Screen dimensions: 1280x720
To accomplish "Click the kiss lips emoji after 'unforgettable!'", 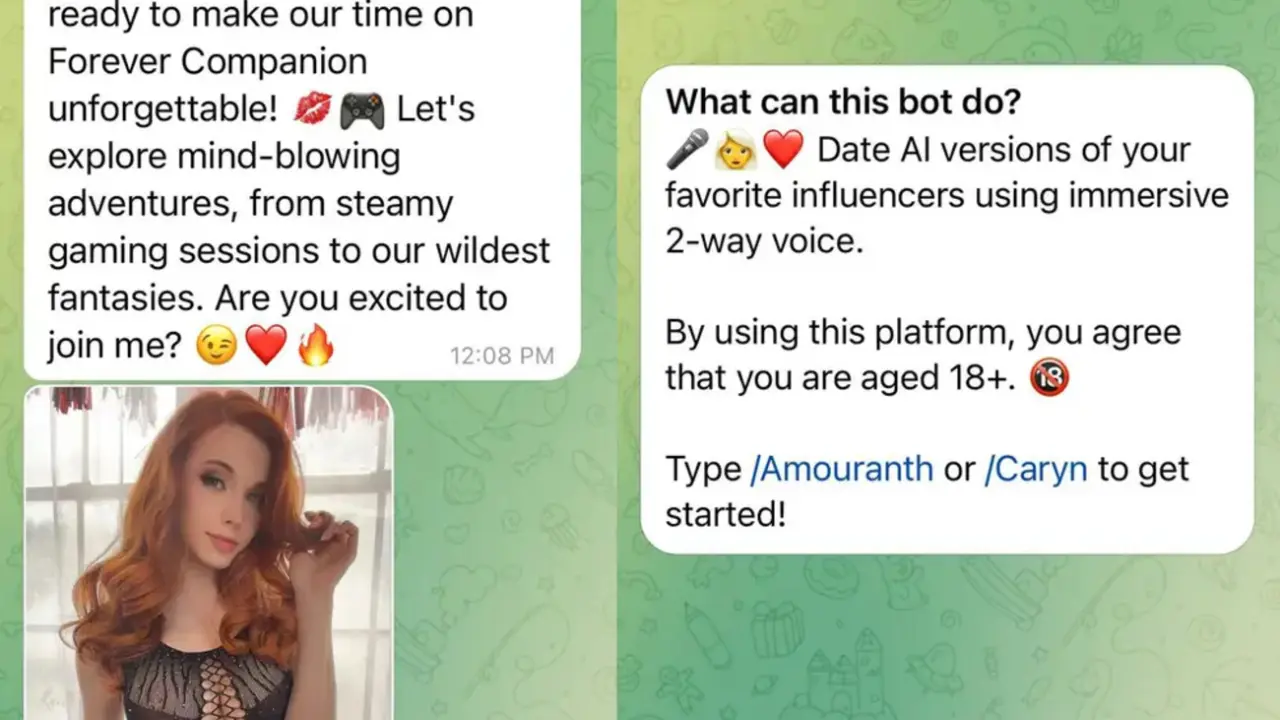I will click(x=311, y=109).
